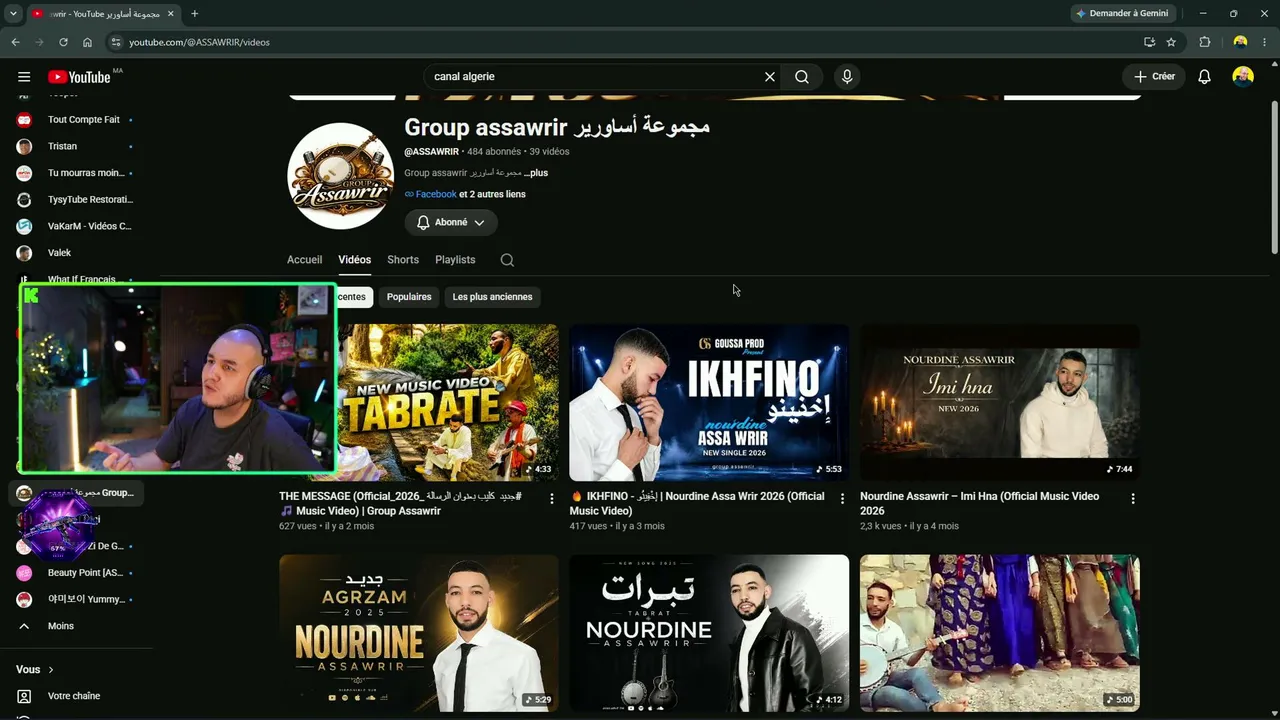
Task: Open the Chrome three-dot menu
Action: tap(1265, 42)
